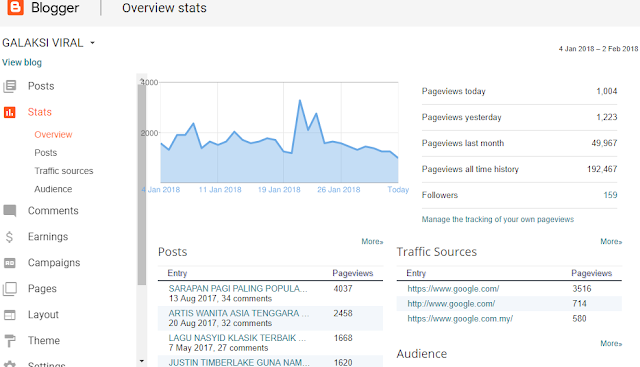640x367 pixels.
Task: Click the 3516 pageviews cell in Traffic Sources
Action: [x=582, y=289]
